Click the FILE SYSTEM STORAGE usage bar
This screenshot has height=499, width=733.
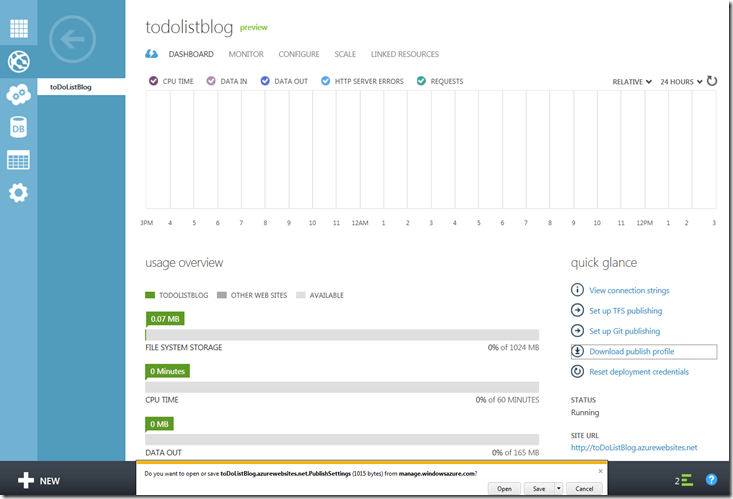(x=342, y=334)
